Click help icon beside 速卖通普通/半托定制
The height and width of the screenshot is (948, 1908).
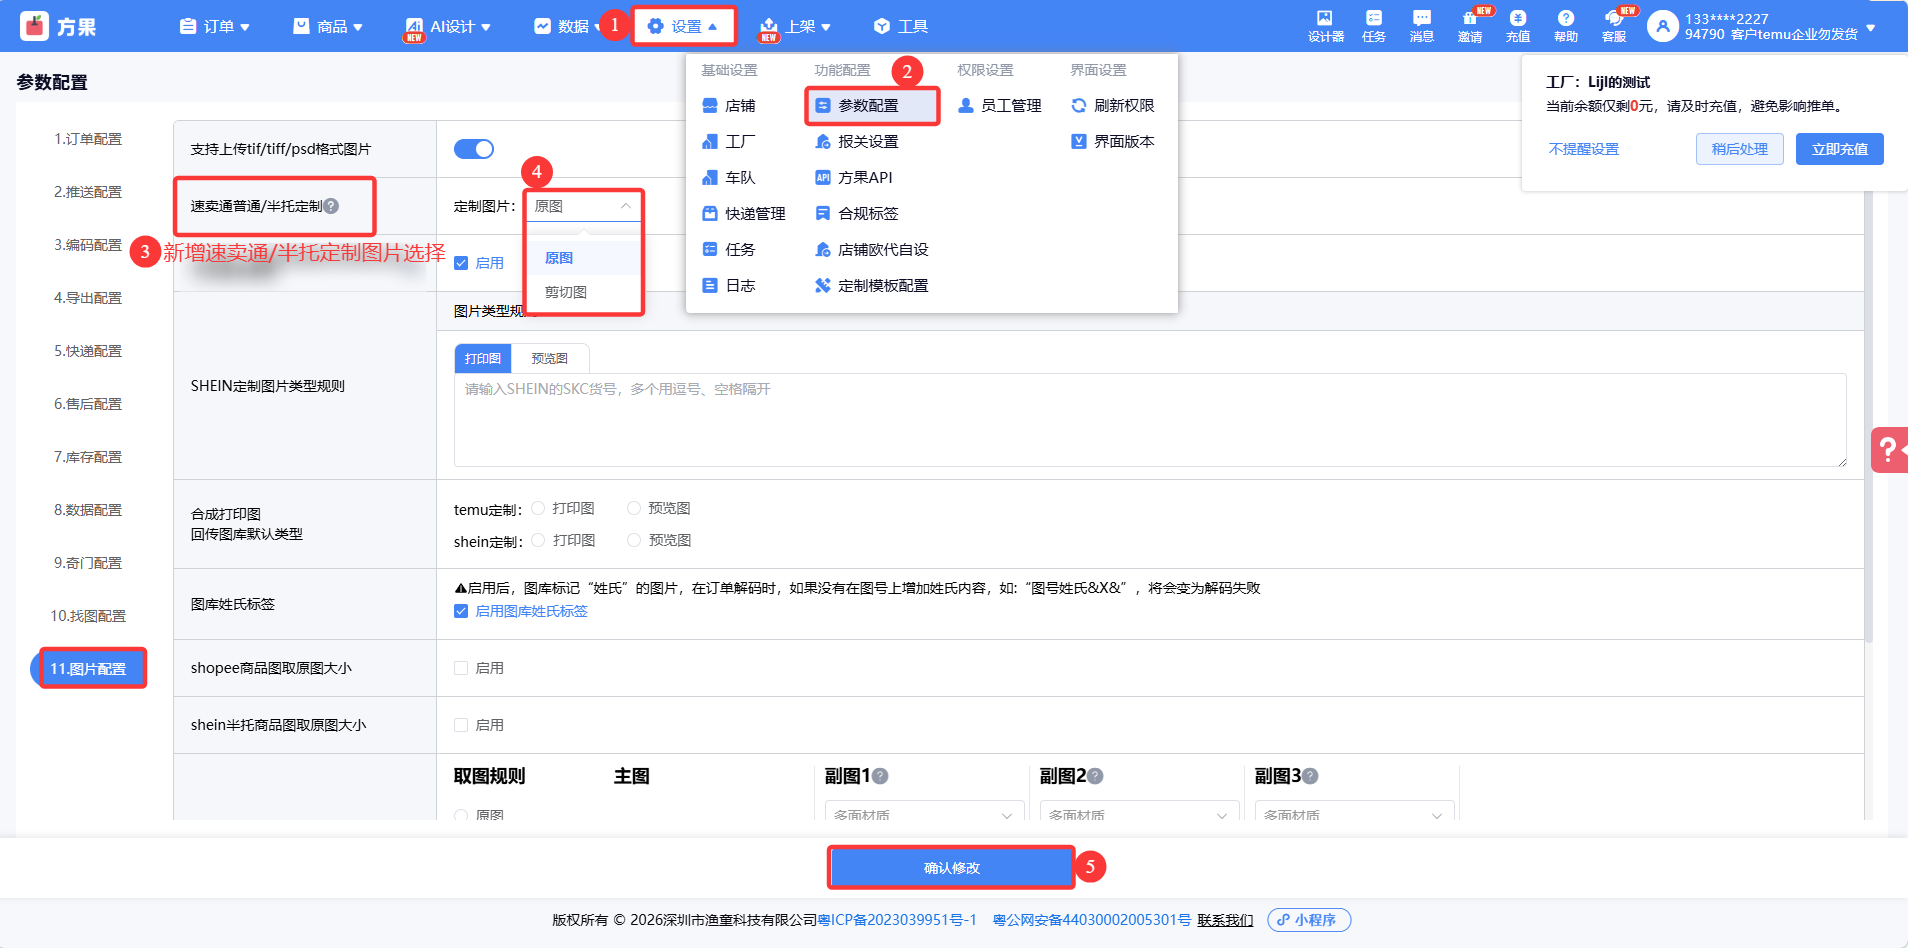coord(331,206)
